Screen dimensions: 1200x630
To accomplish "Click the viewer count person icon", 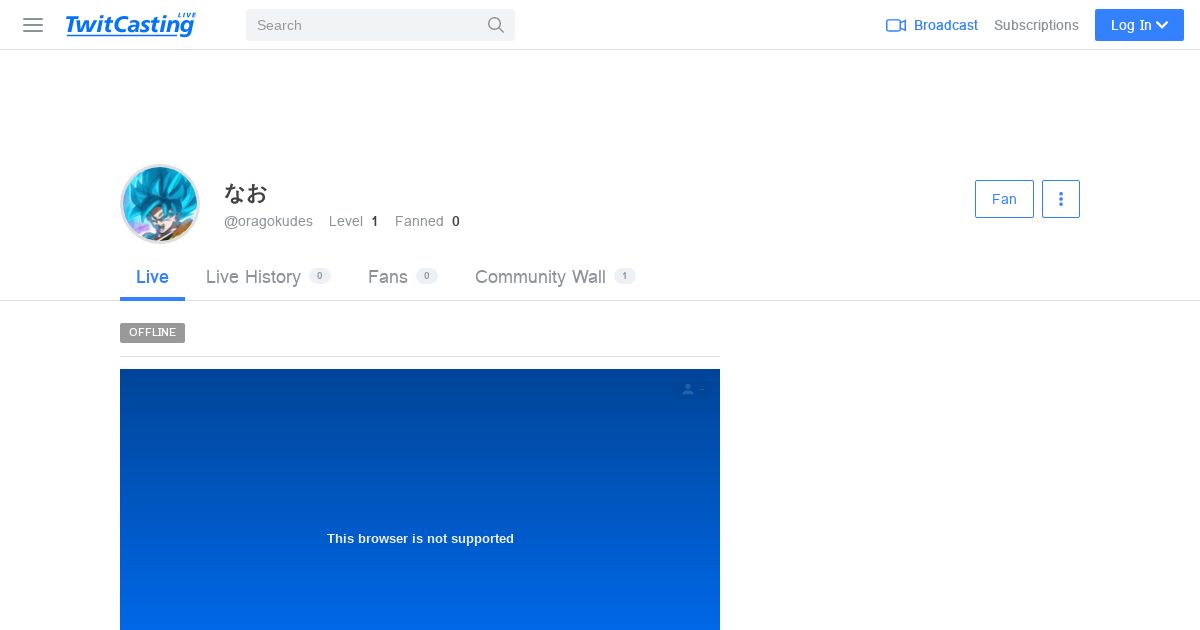I will tap(688, 389).
